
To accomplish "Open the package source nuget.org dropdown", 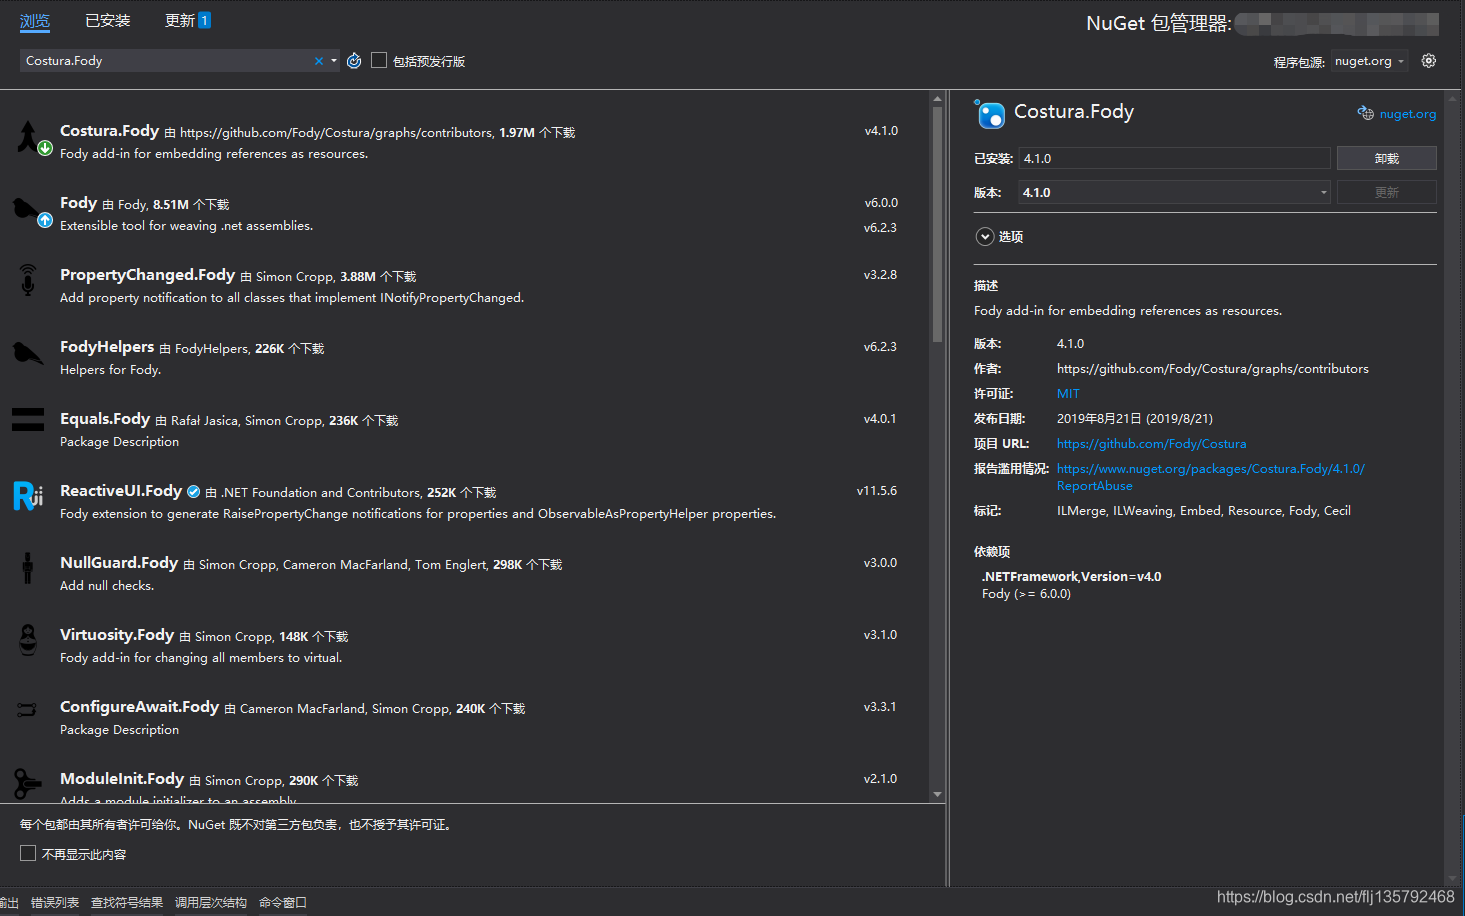I will click(x=1369, y=61).
